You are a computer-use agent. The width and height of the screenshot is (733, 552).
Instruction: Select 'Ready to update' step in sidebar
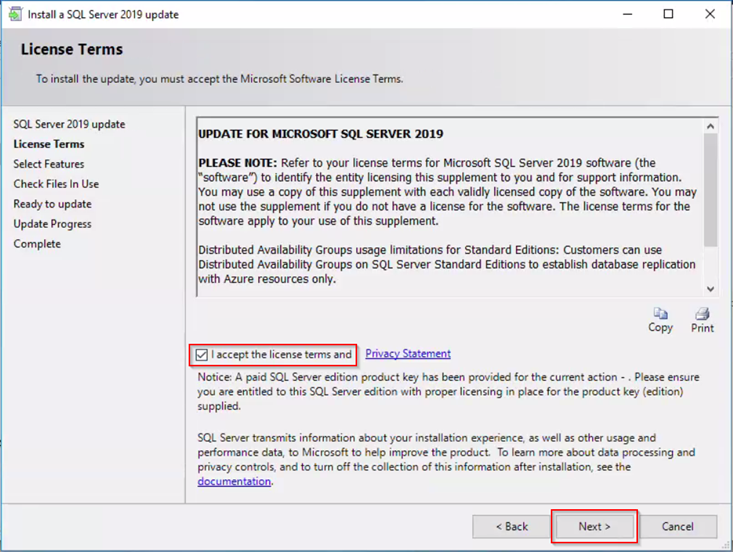52,204
